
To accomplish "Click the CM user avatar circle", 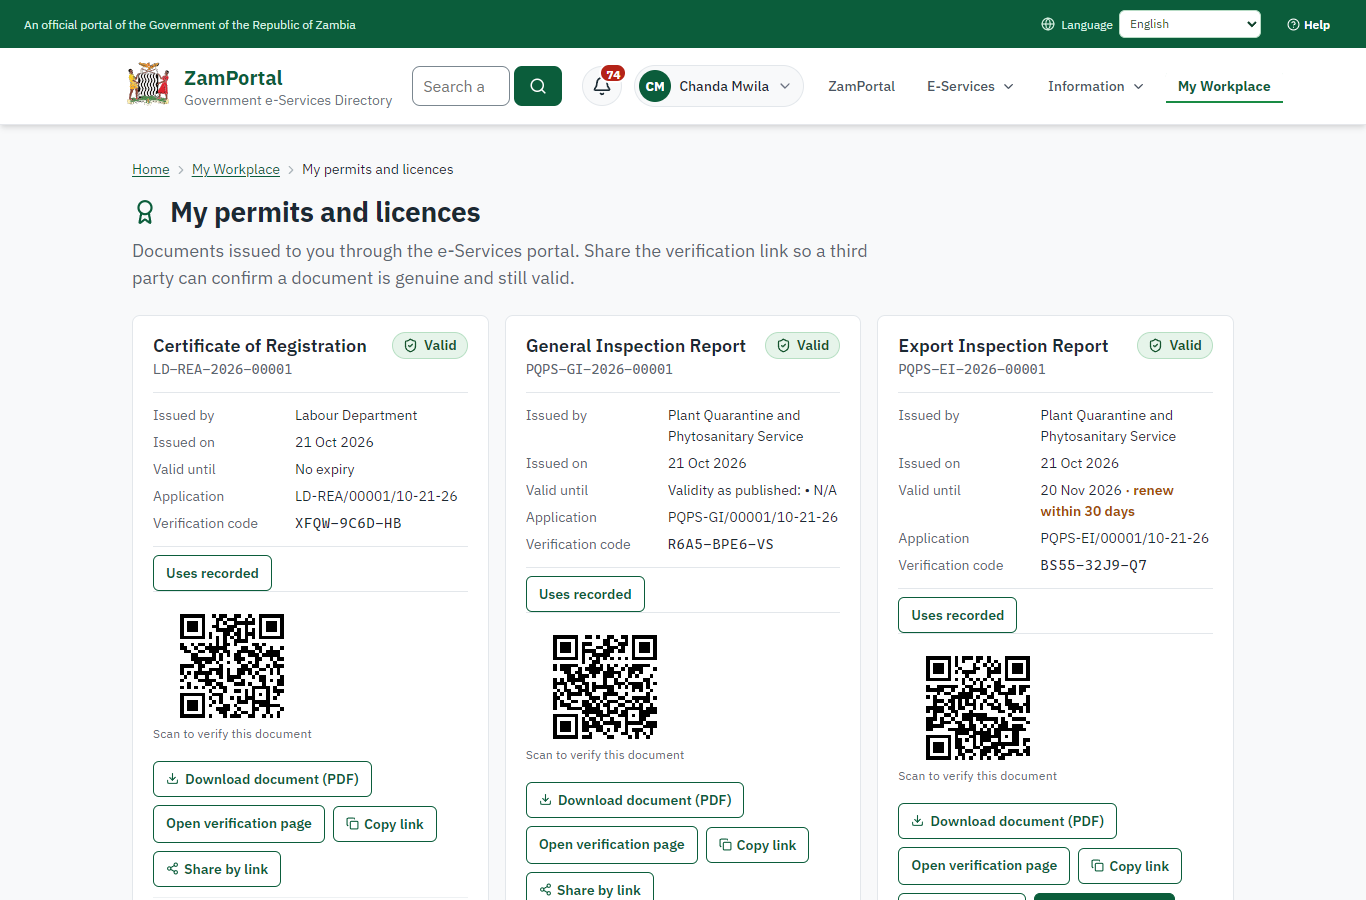I will [655, 86].
